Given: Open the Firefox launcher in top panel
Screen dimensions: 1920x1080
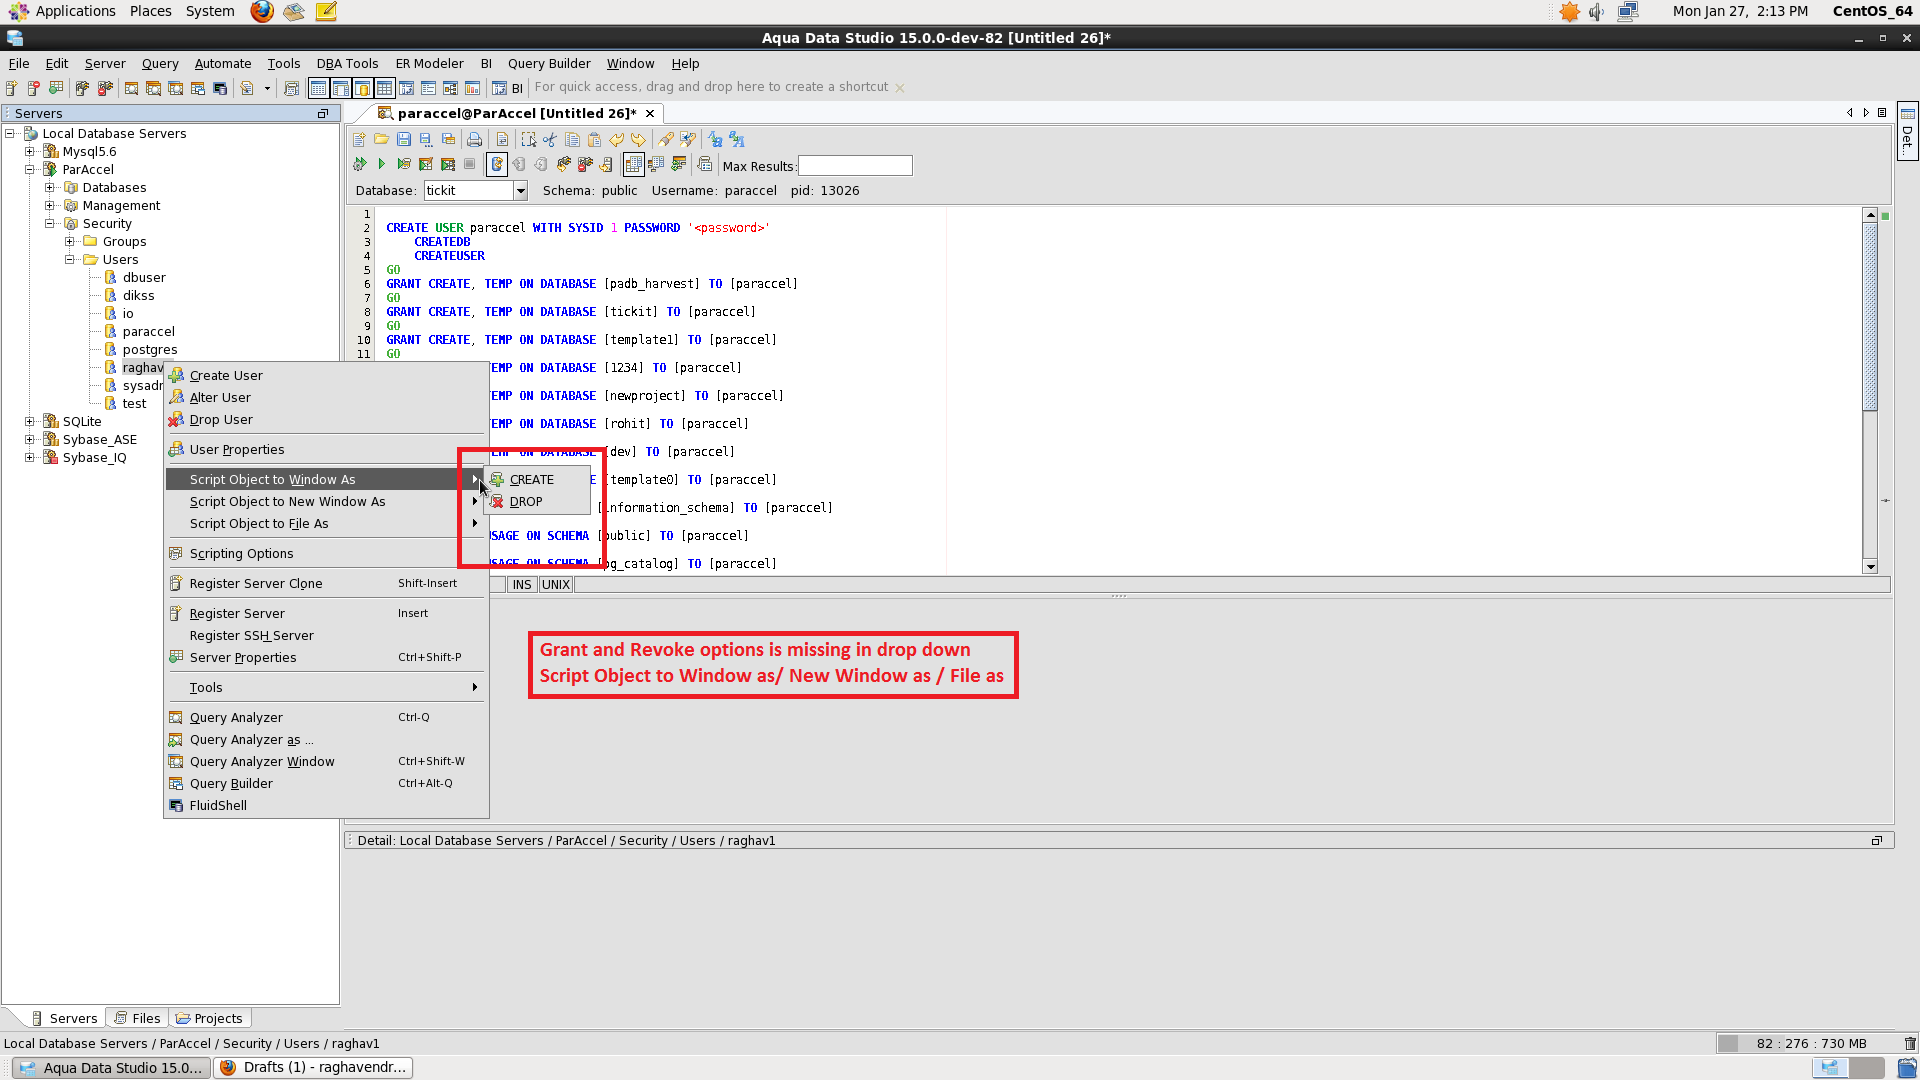Looking at the screenshot, I should [x=262, y=11].
